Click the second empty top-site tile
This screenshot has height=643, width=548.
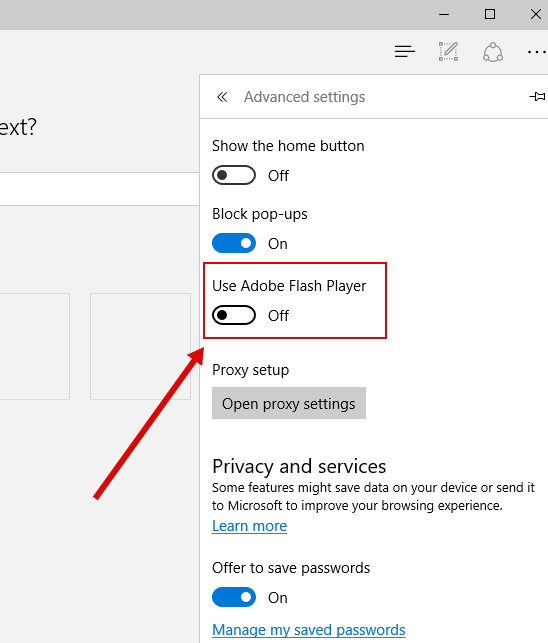[x=140, y=346]
